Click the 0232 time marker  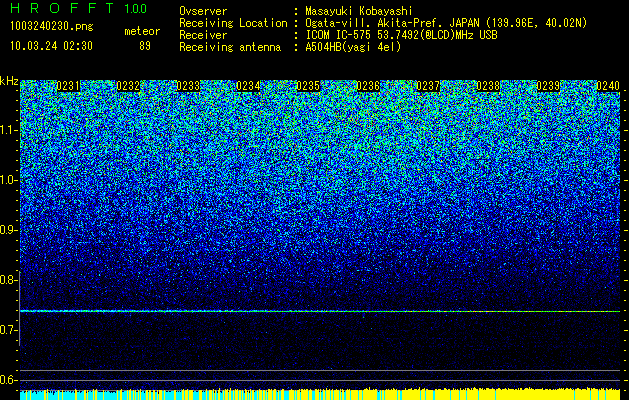pos(128,86)
